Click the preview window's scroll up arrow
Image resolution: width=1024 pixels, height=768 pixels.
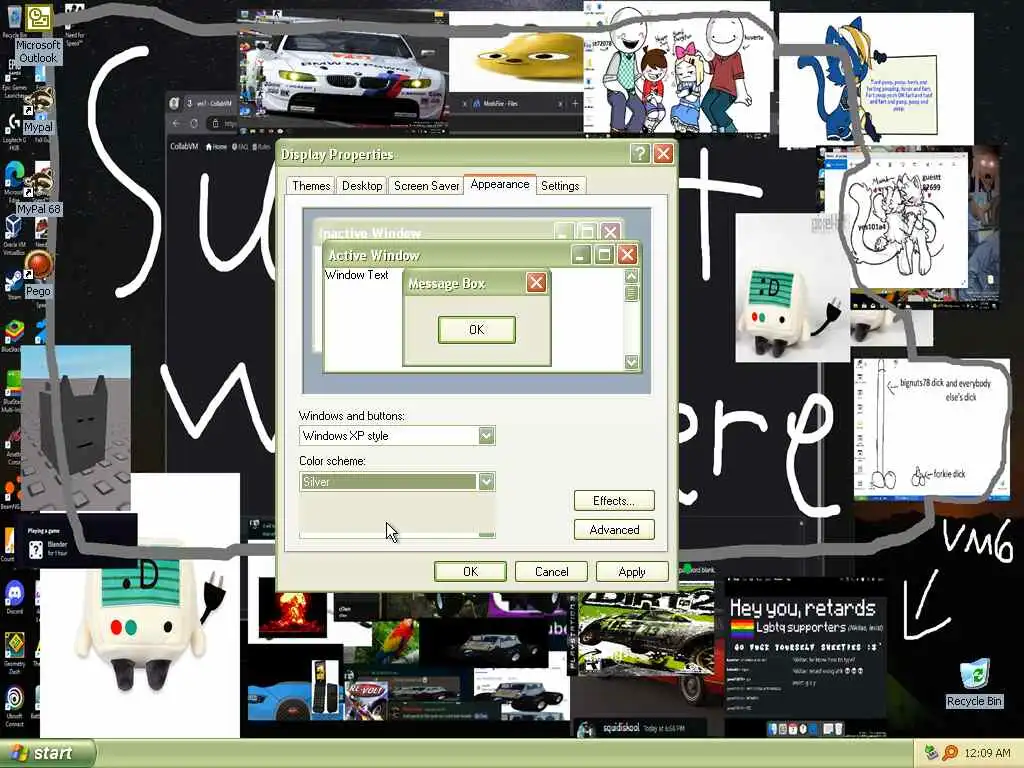[x=631, y=276]
